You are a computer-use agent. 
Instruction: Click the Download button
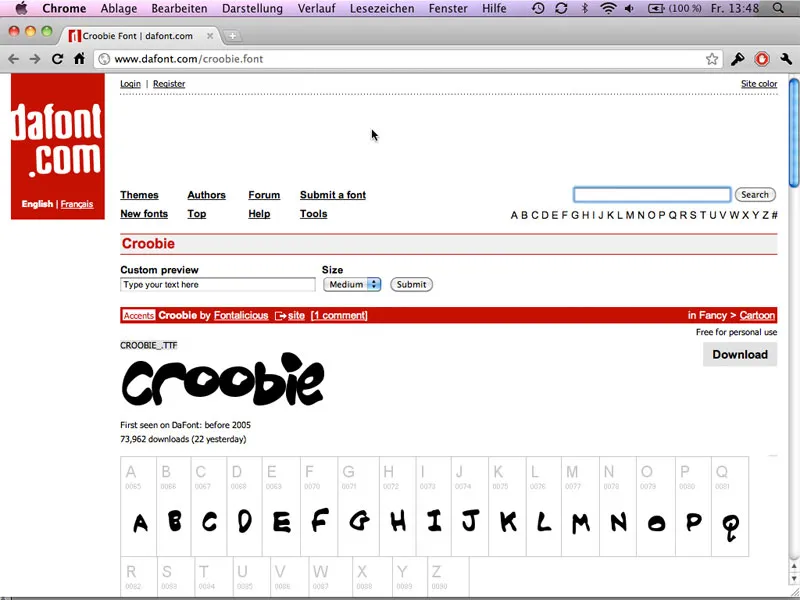(x=740, y=355)
